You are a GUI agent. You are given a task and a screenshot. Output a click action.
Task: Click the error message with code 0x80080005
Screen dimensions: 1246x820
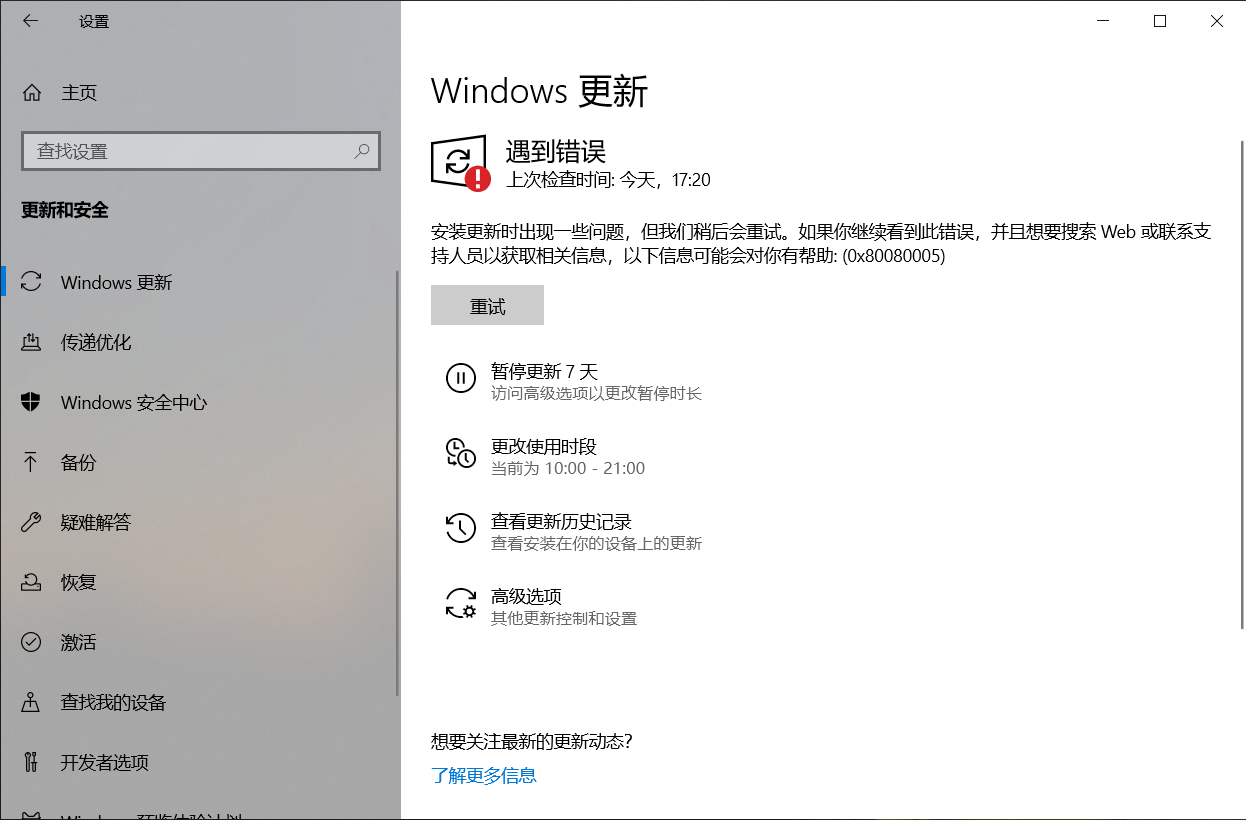[x=821, y=243]
